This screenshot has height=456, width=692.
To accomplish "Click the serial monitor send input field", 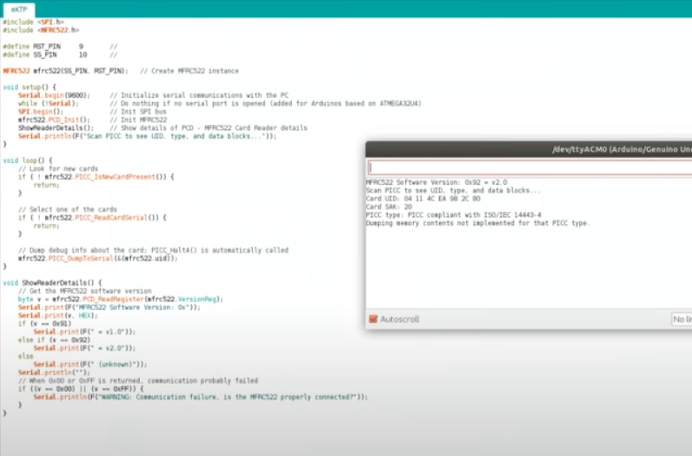I will point(530,168).
